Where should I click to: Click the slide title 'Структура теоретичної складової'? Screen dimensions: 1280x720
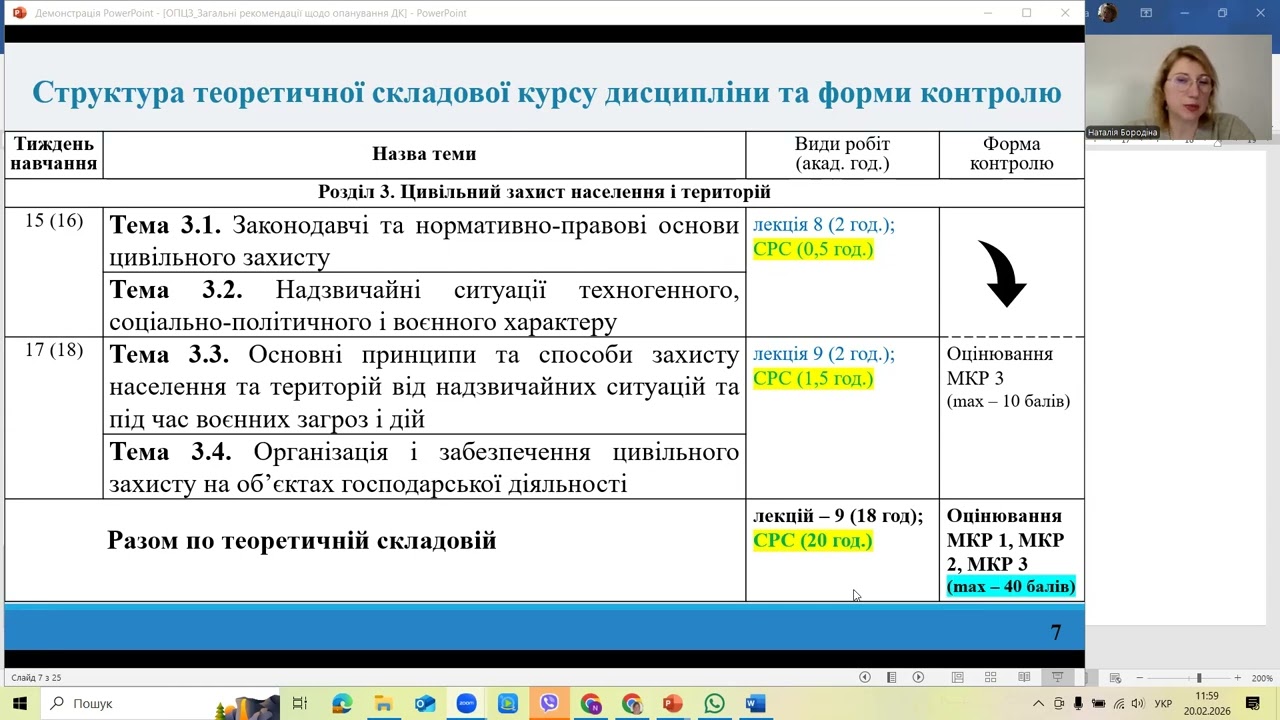tap(546, 93)
